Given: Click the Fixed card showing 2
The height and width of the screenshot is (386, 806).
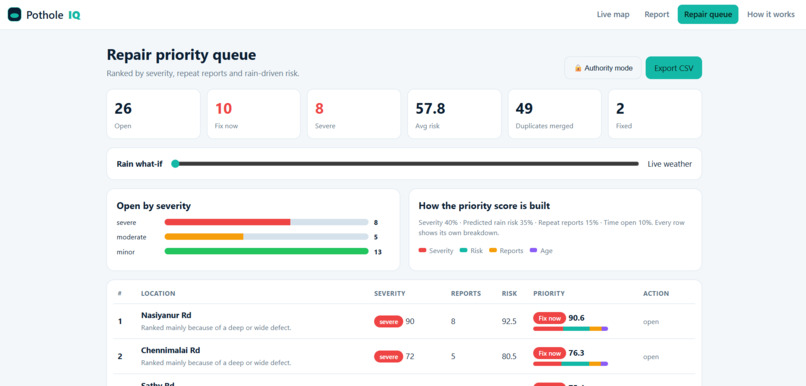Looking at the screenshot, I should point(655,114).
